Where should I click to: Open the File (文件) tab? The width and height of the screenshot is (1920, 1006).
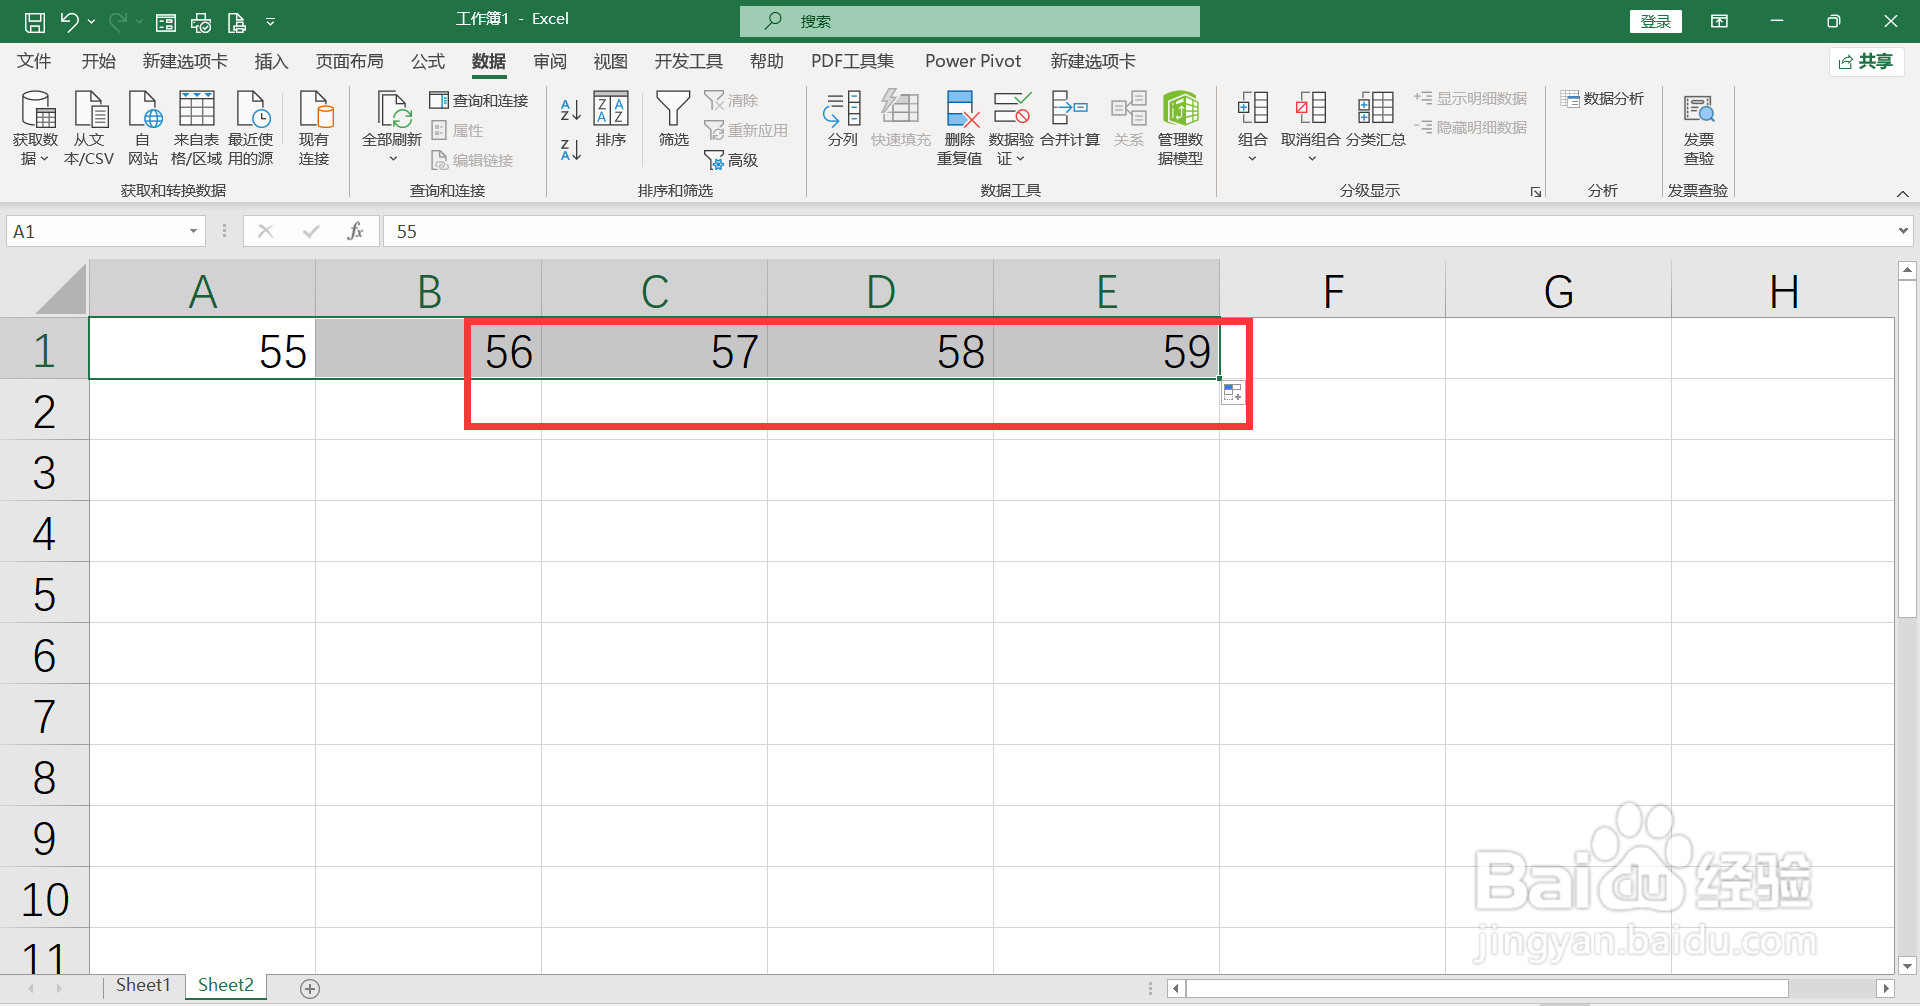34,61
